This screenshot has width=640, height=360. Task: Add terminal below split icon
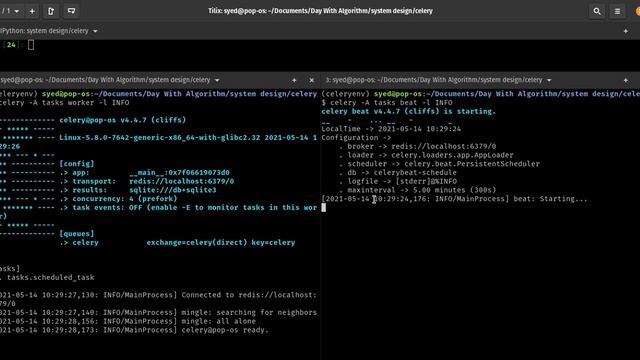[71, 11]
